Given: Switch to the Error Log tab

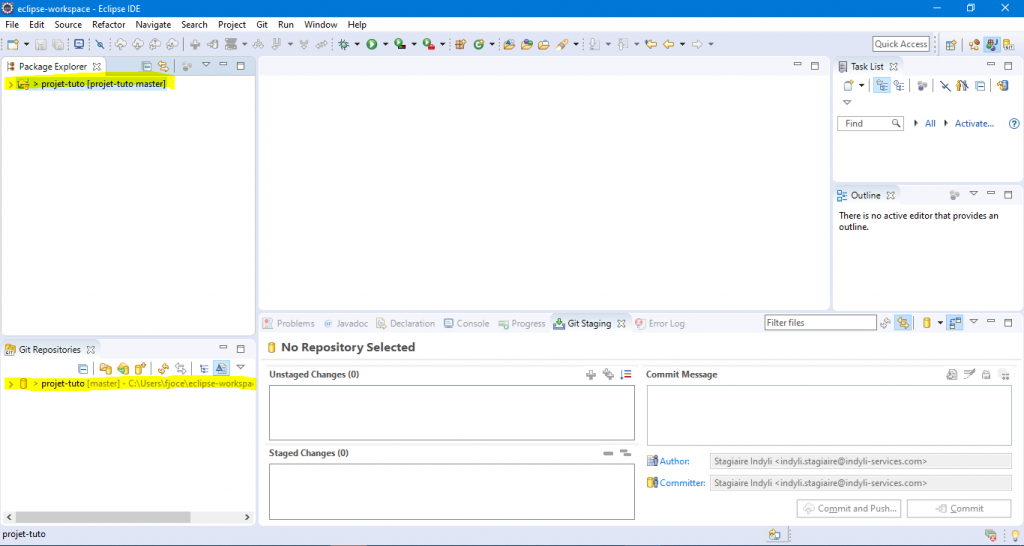Looking at the screenshot, I should 660,323.
